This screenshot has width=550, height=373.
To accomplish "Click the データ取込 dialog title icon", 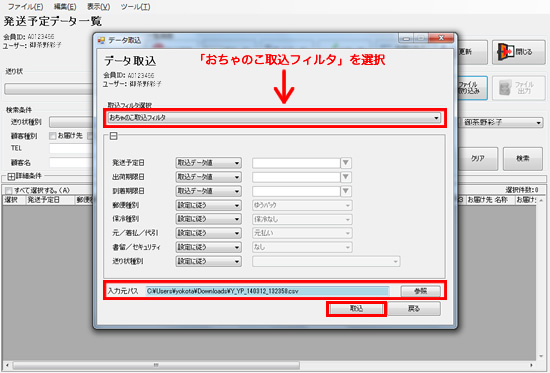I will pos(101,40).
